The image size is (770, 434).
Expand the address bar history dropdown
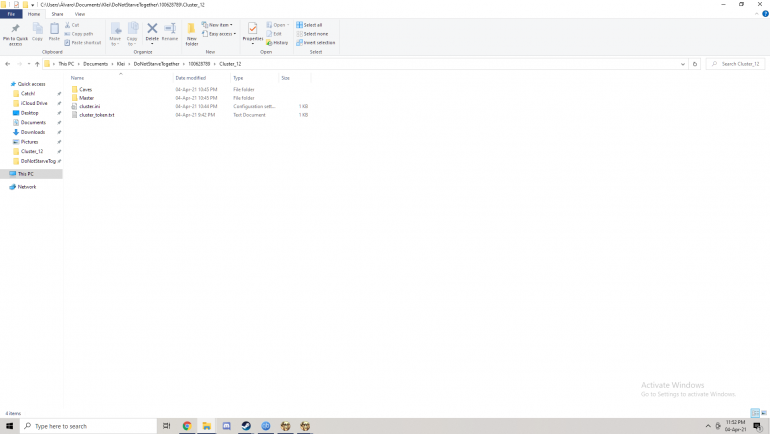683,64
